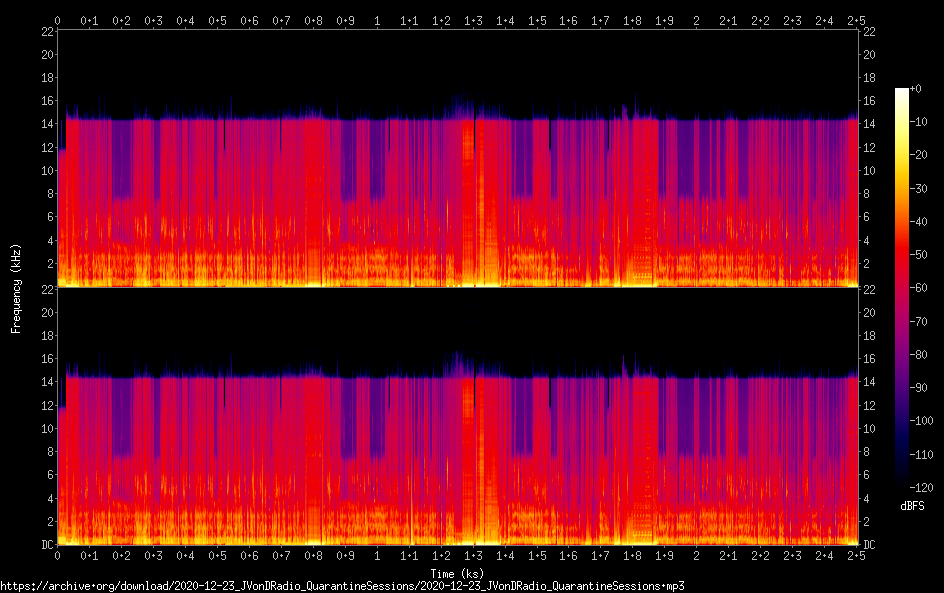Click the archive.org mp3 URL text
The height and width of the screenshot is (593, 944).
point(342,586)
